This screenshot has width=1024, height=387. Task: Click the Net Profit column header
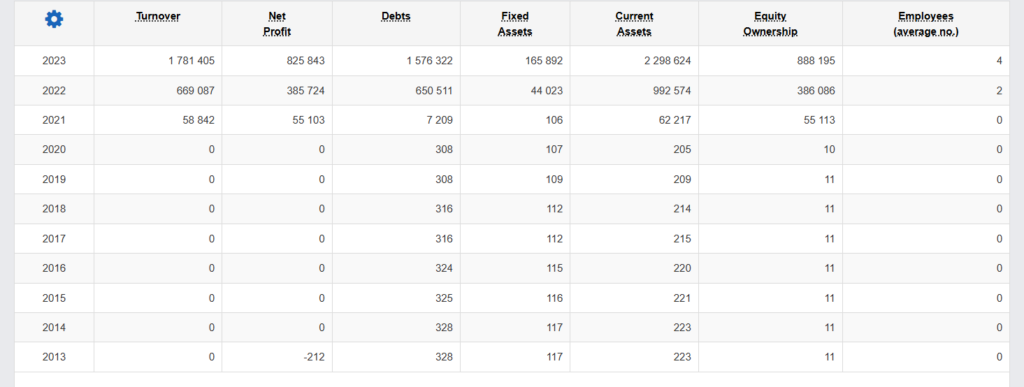point(278,23)
